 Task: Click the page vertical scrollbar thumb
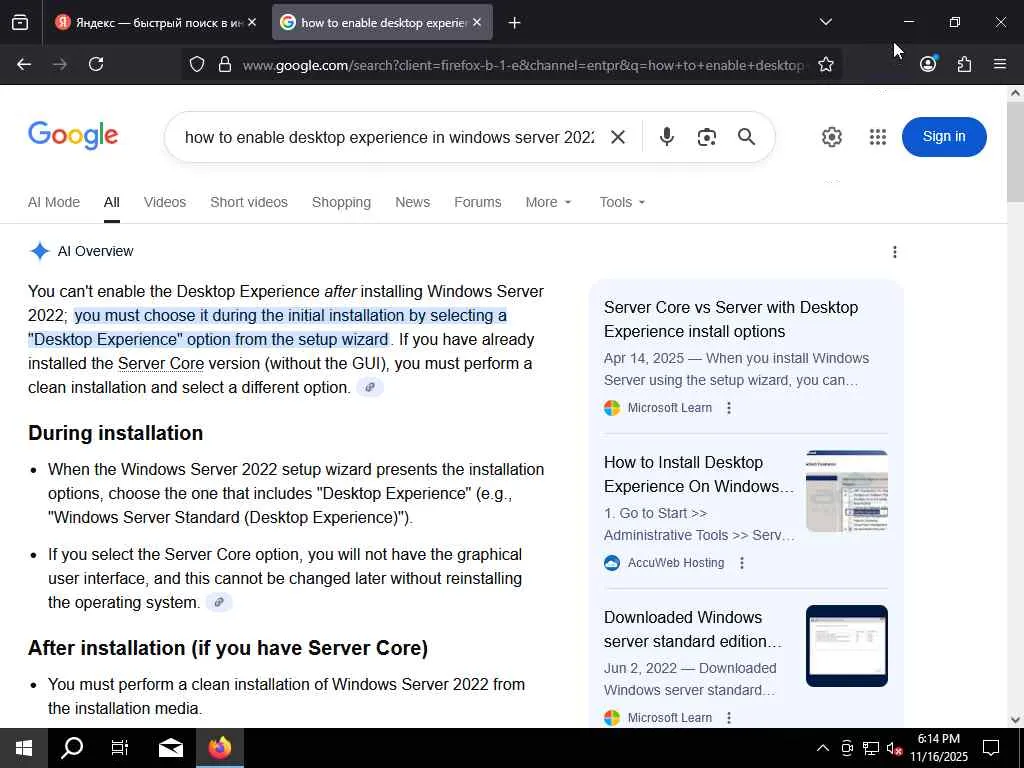coord(1015,152)
